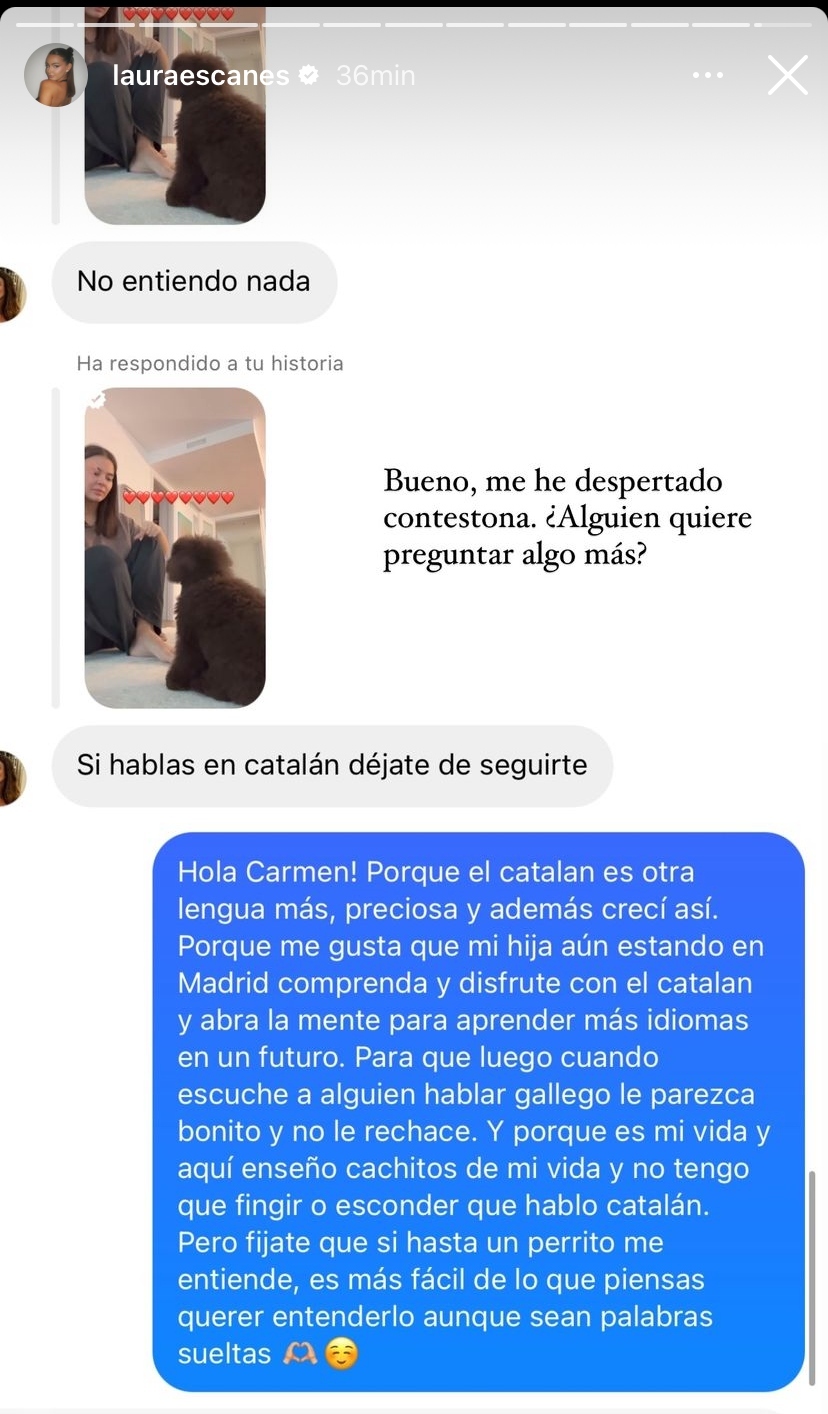This screenshot has height=1414, width=828.
Task: Tap the lauraescanes profile avatar
Action: point(56,75)
